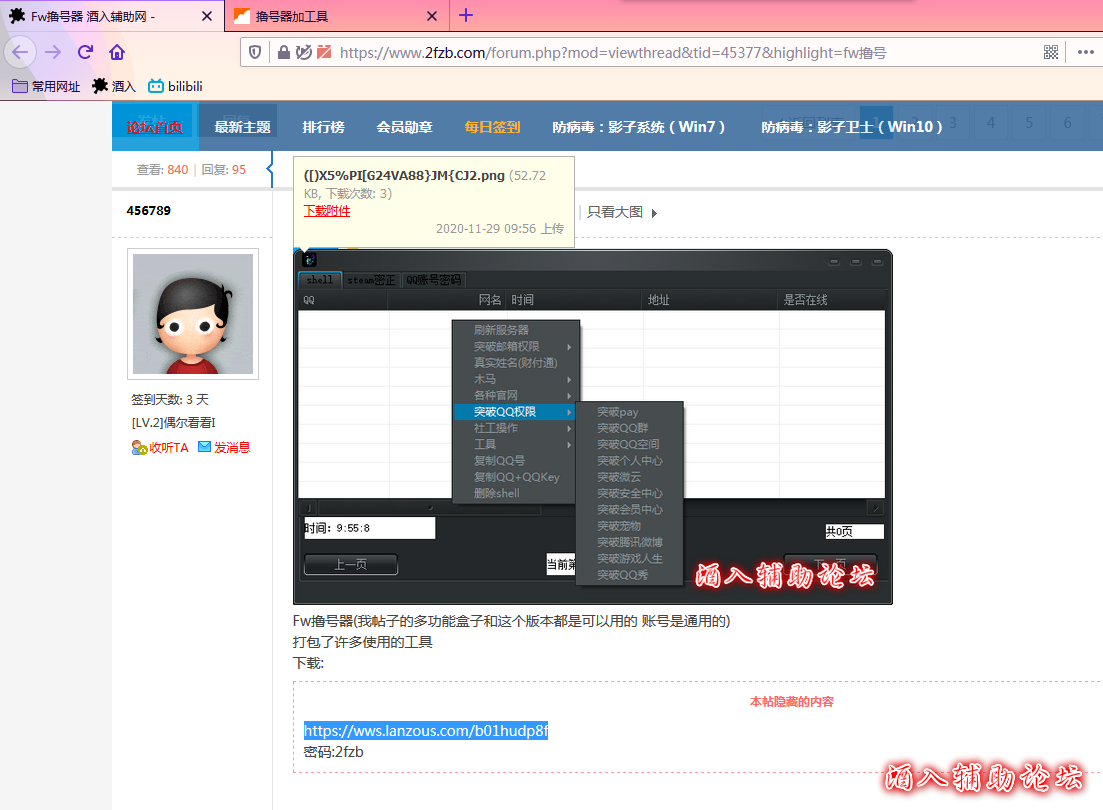Select the Fw撸号器 酒入辅助网 tab
This screenshot has width=1103, height=810.
tap(113, 16)
